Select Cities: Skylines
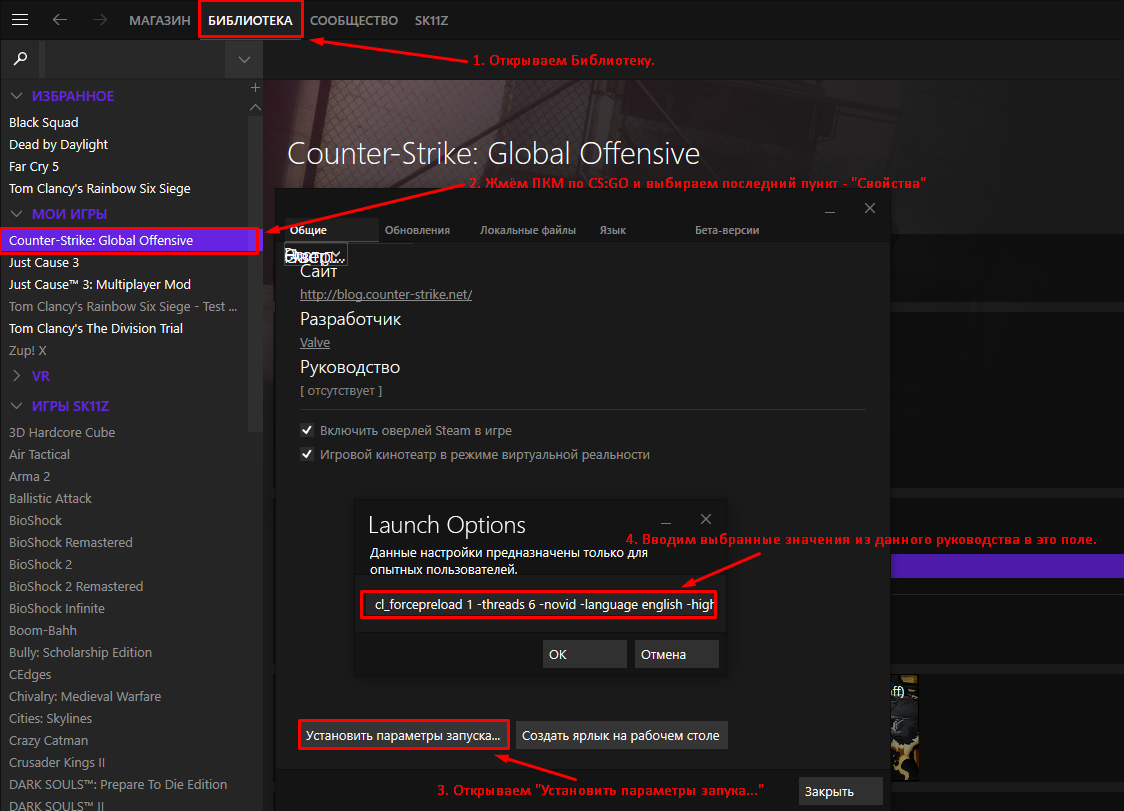The width and height of the screenshot is (1124, 811). coord(50,718)
